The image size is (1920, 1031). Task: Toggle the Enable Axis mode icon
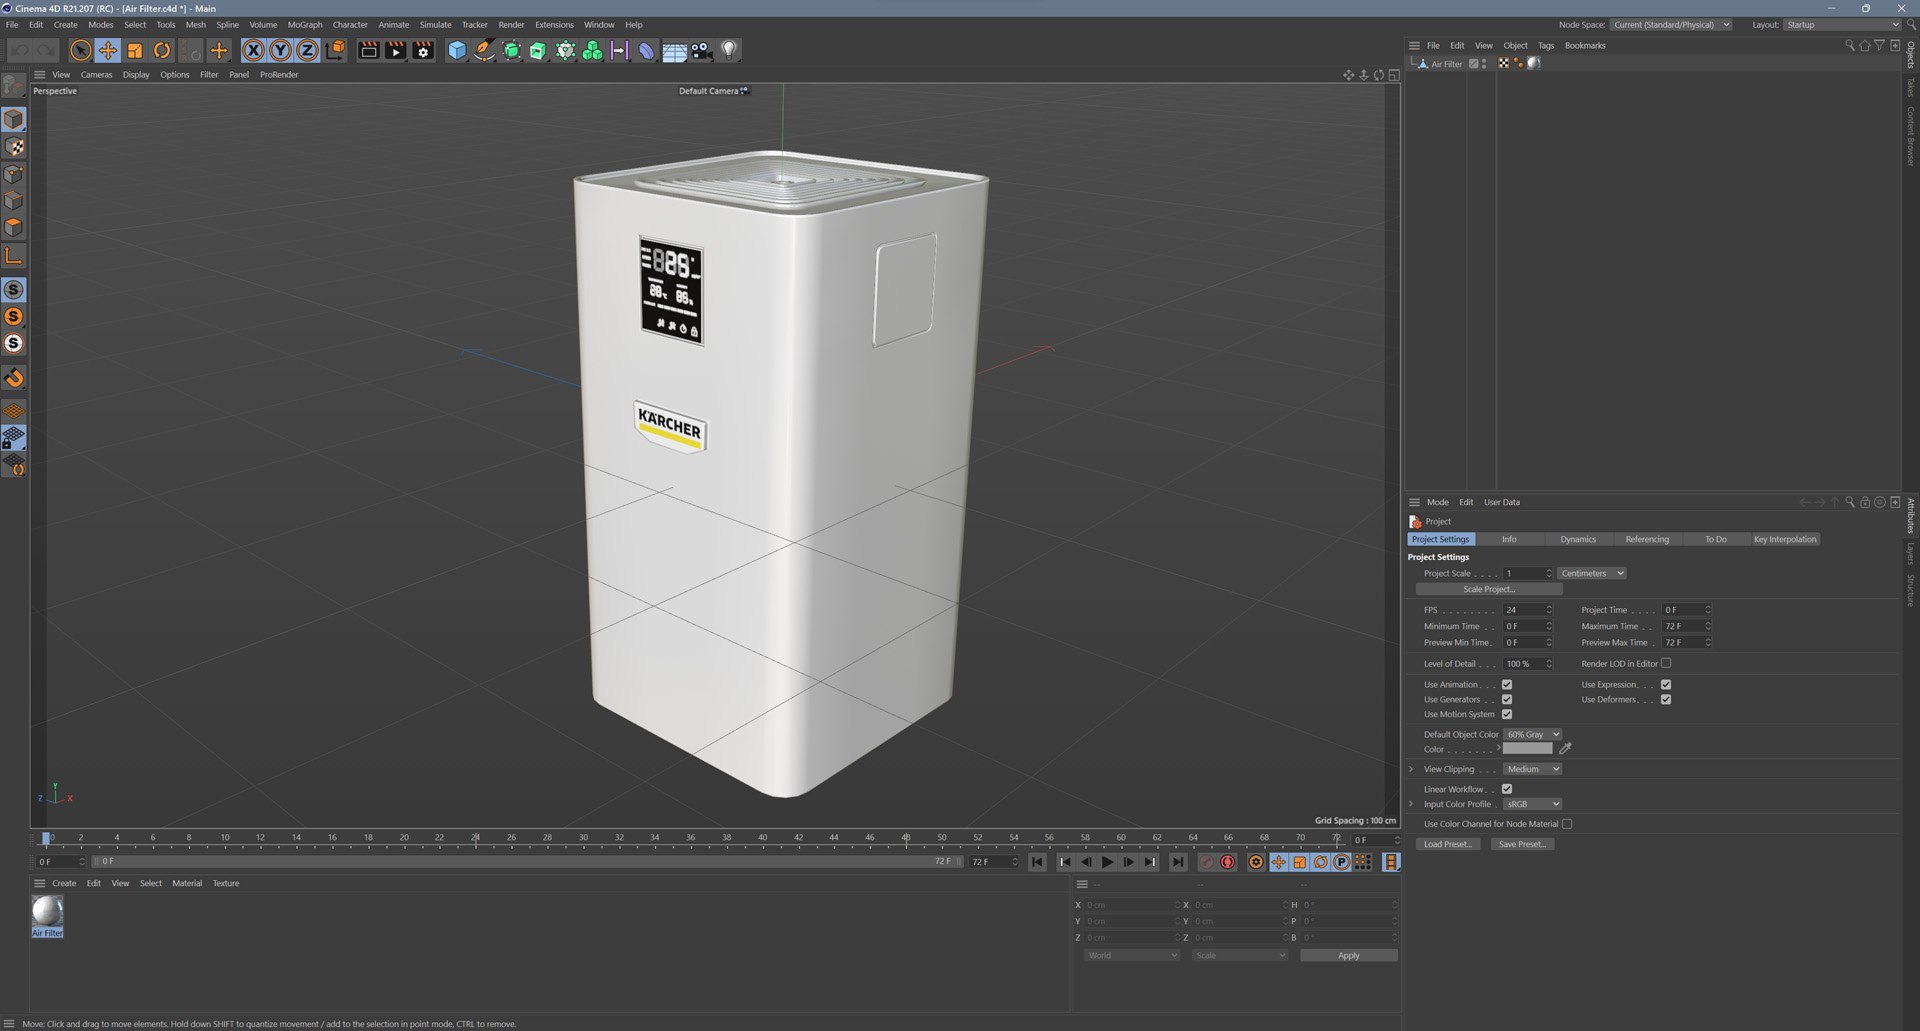tap(14, 256)
